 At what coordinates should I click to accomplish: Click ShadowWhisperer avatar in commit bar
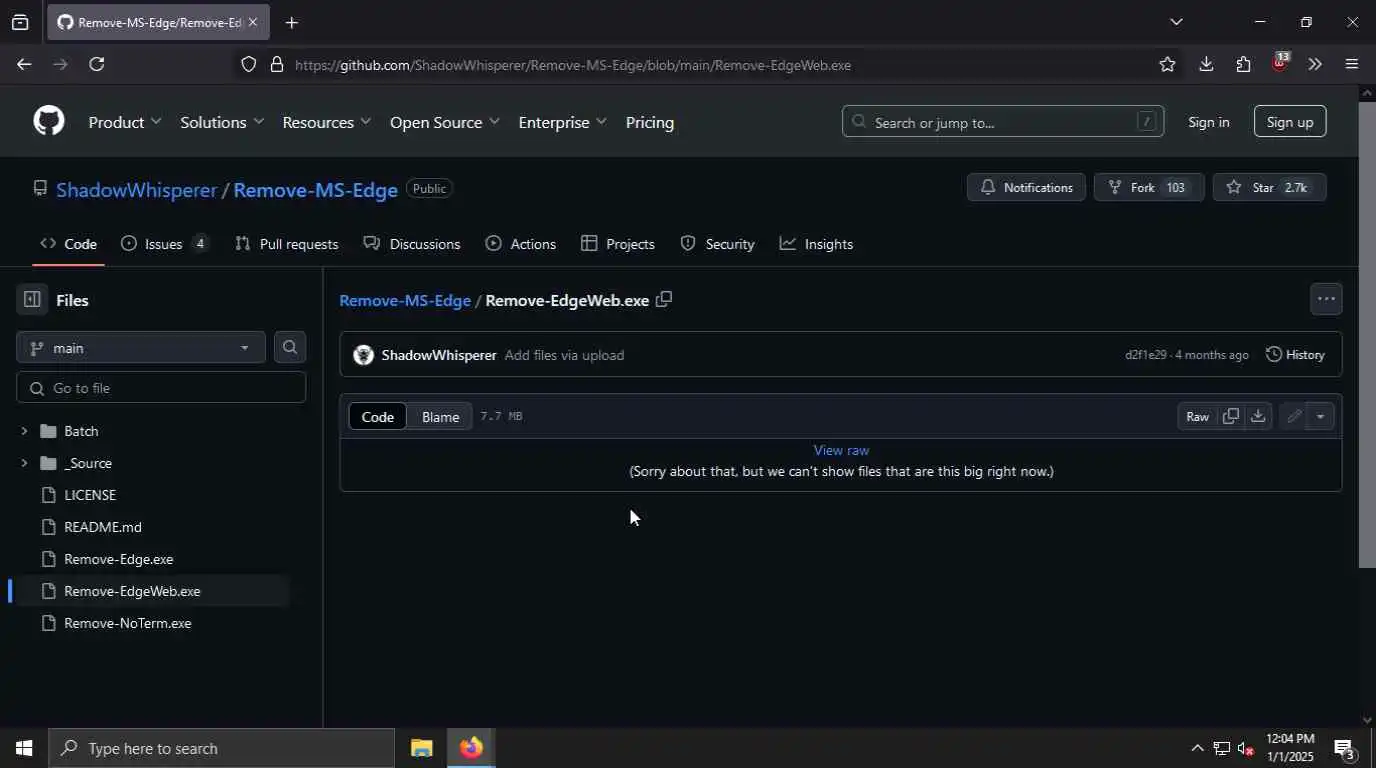point(364,355)
